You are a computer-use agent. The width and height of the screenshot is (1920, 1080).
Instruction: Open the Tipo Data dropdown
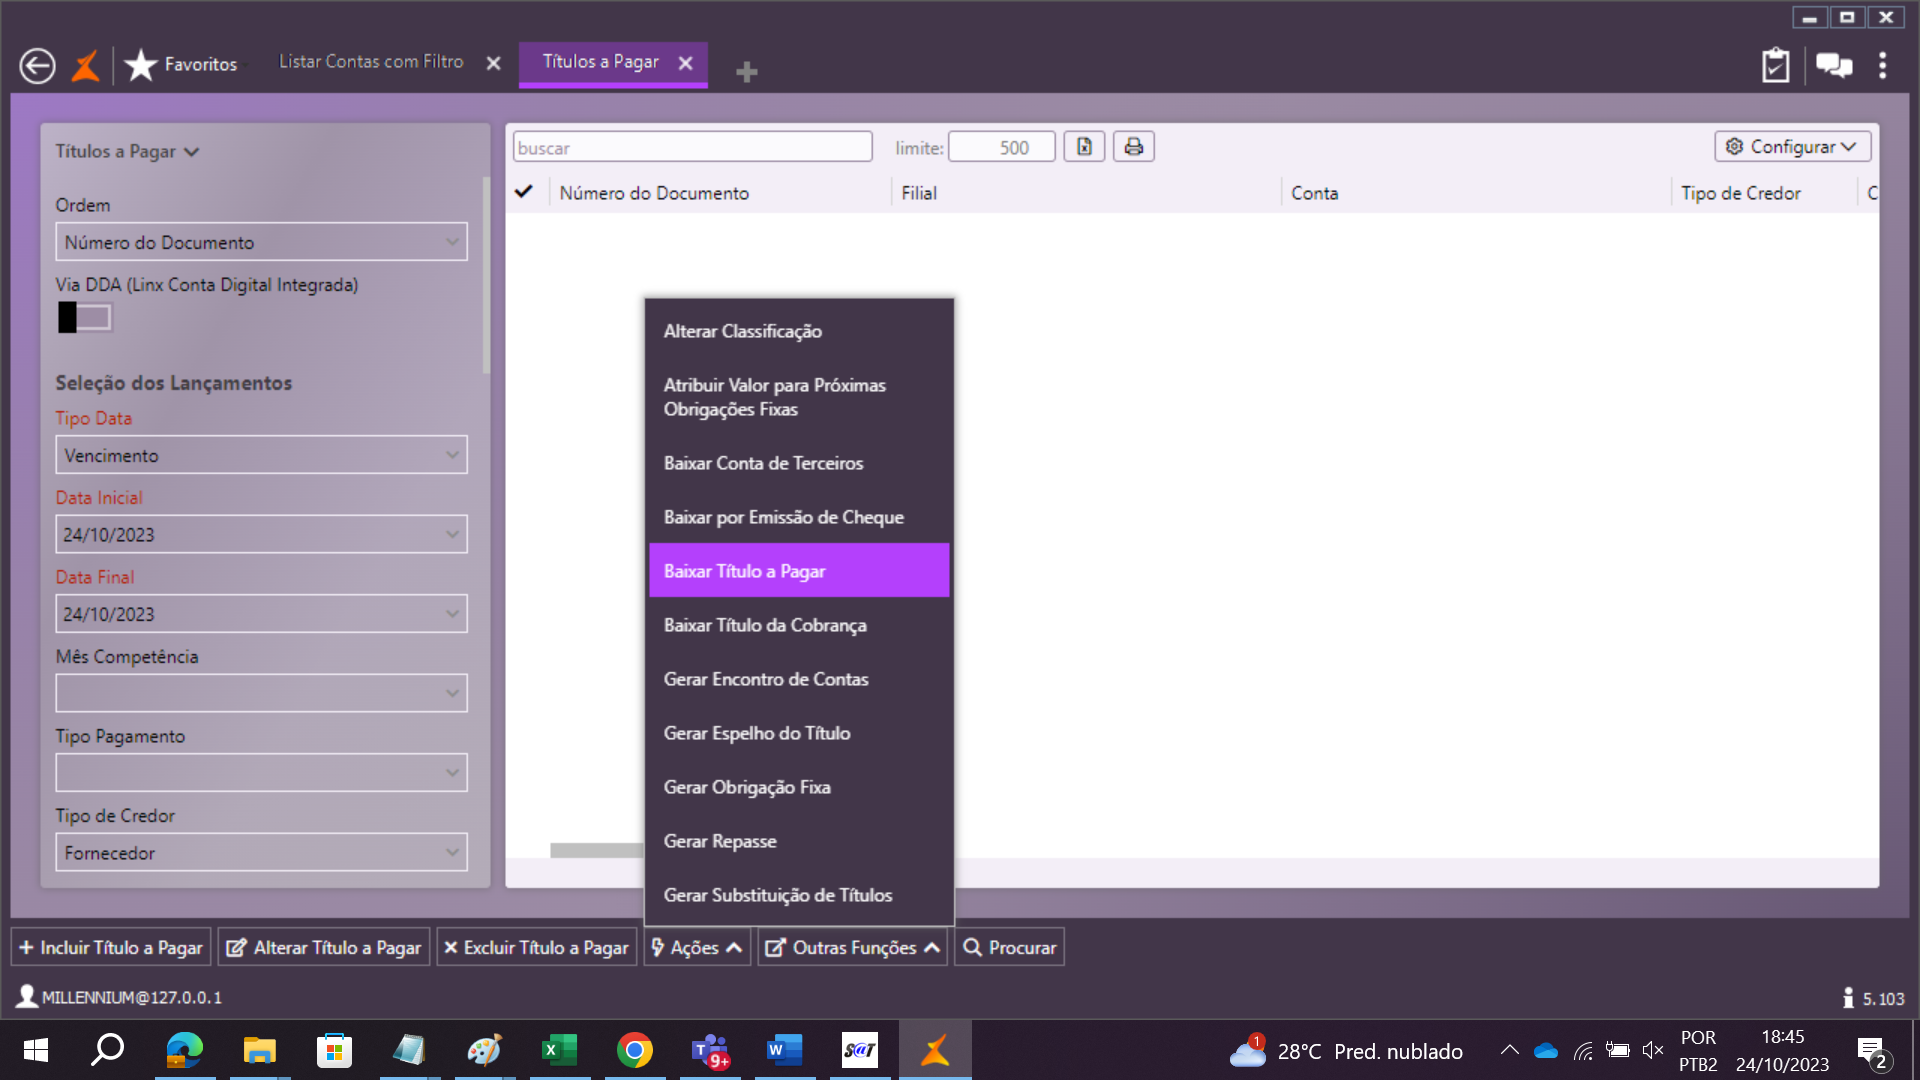click(x=261, y=455)
